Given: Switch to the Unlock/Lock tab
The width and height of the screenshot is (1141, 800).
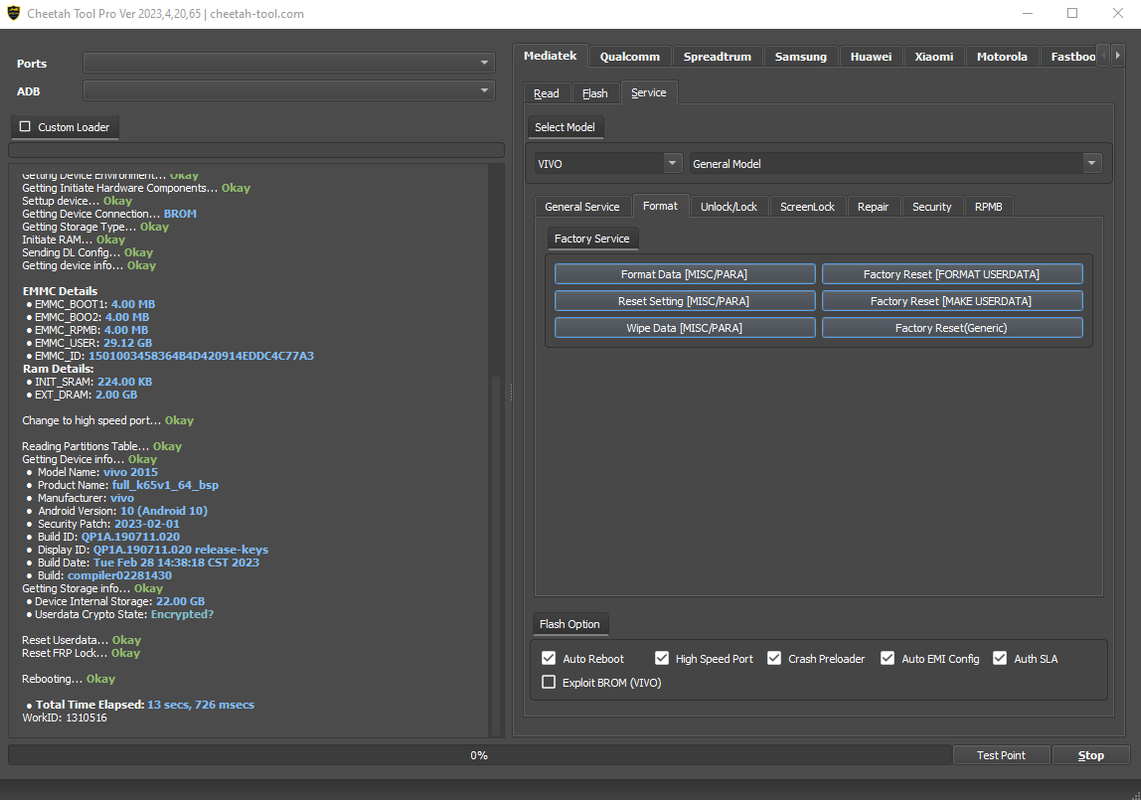Looking at the screenshot, I should click(728, 207).
